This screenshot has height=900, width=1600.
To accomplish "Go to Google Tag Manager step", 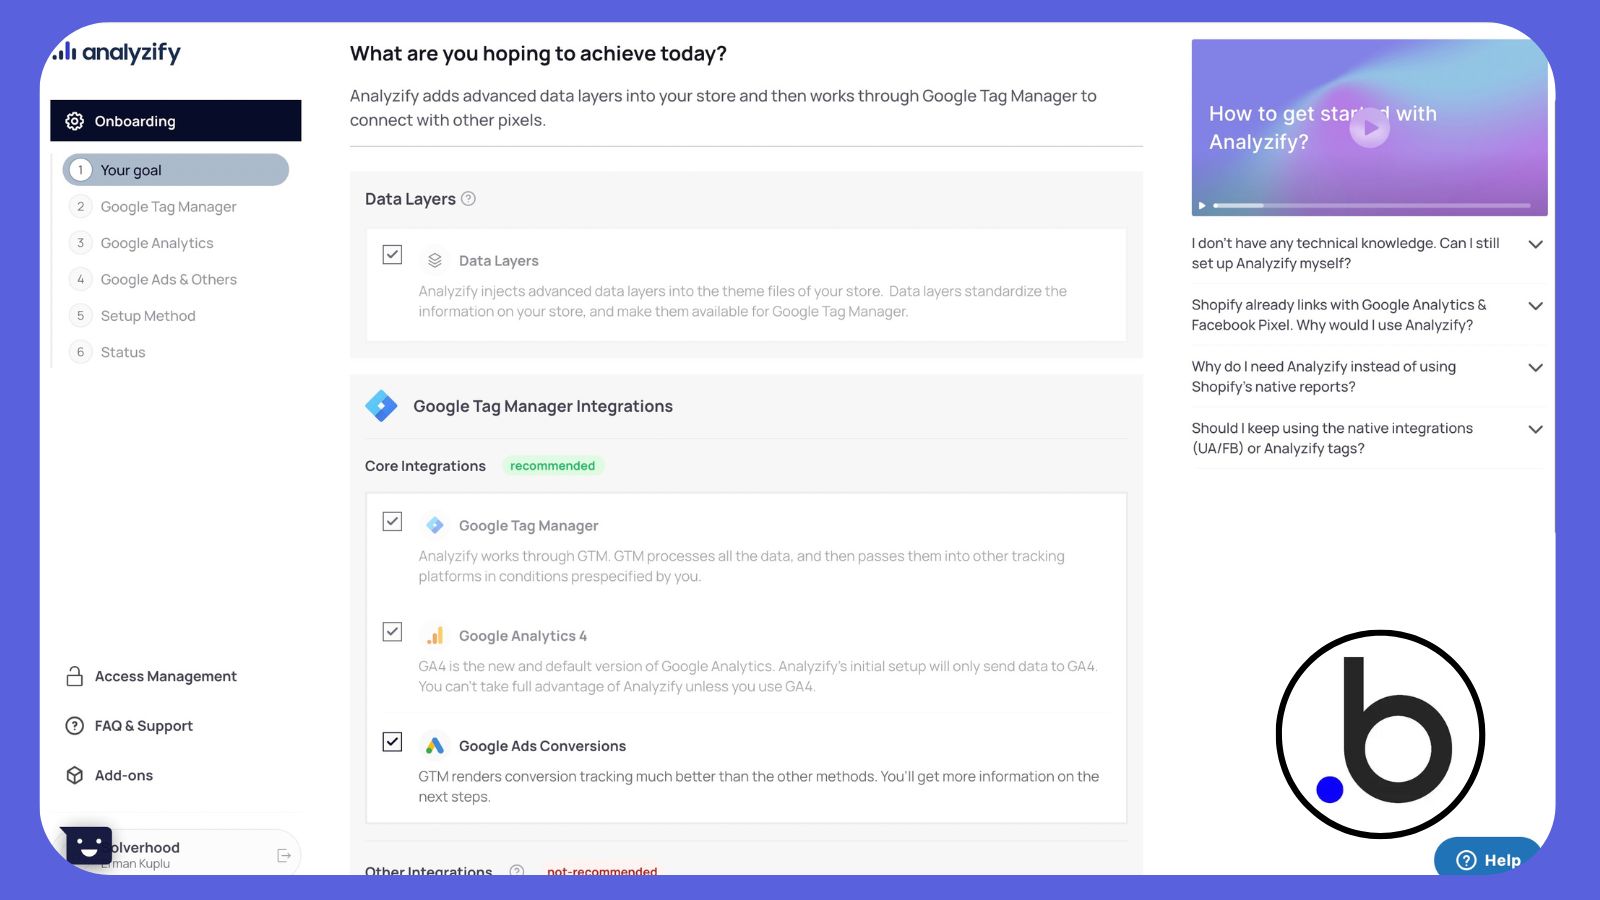I will 168,207.
